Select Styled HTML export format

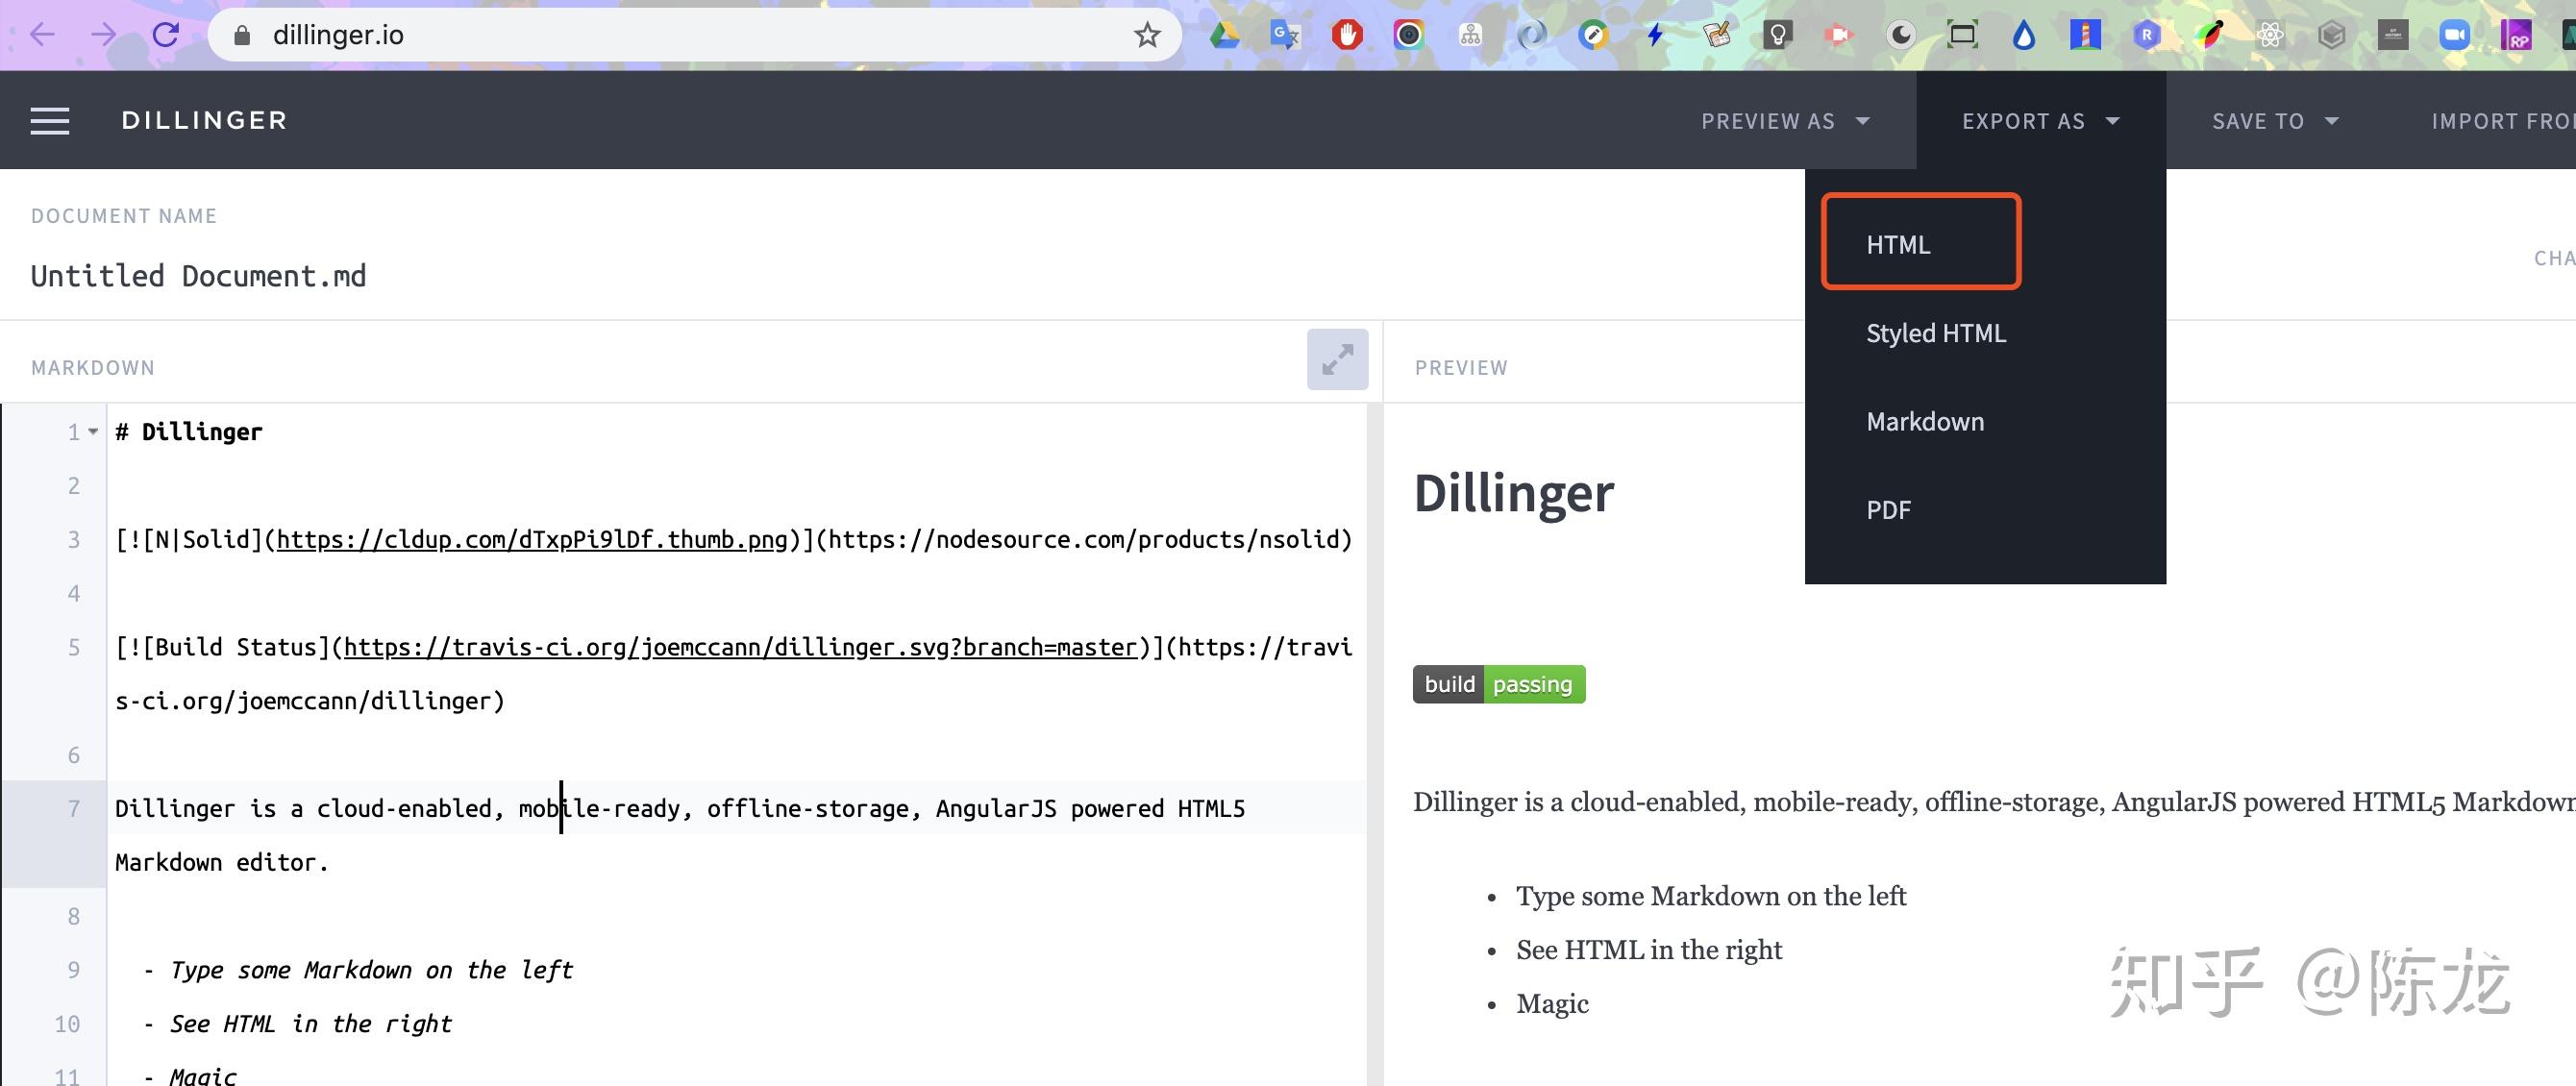(x=1935, y=333)
